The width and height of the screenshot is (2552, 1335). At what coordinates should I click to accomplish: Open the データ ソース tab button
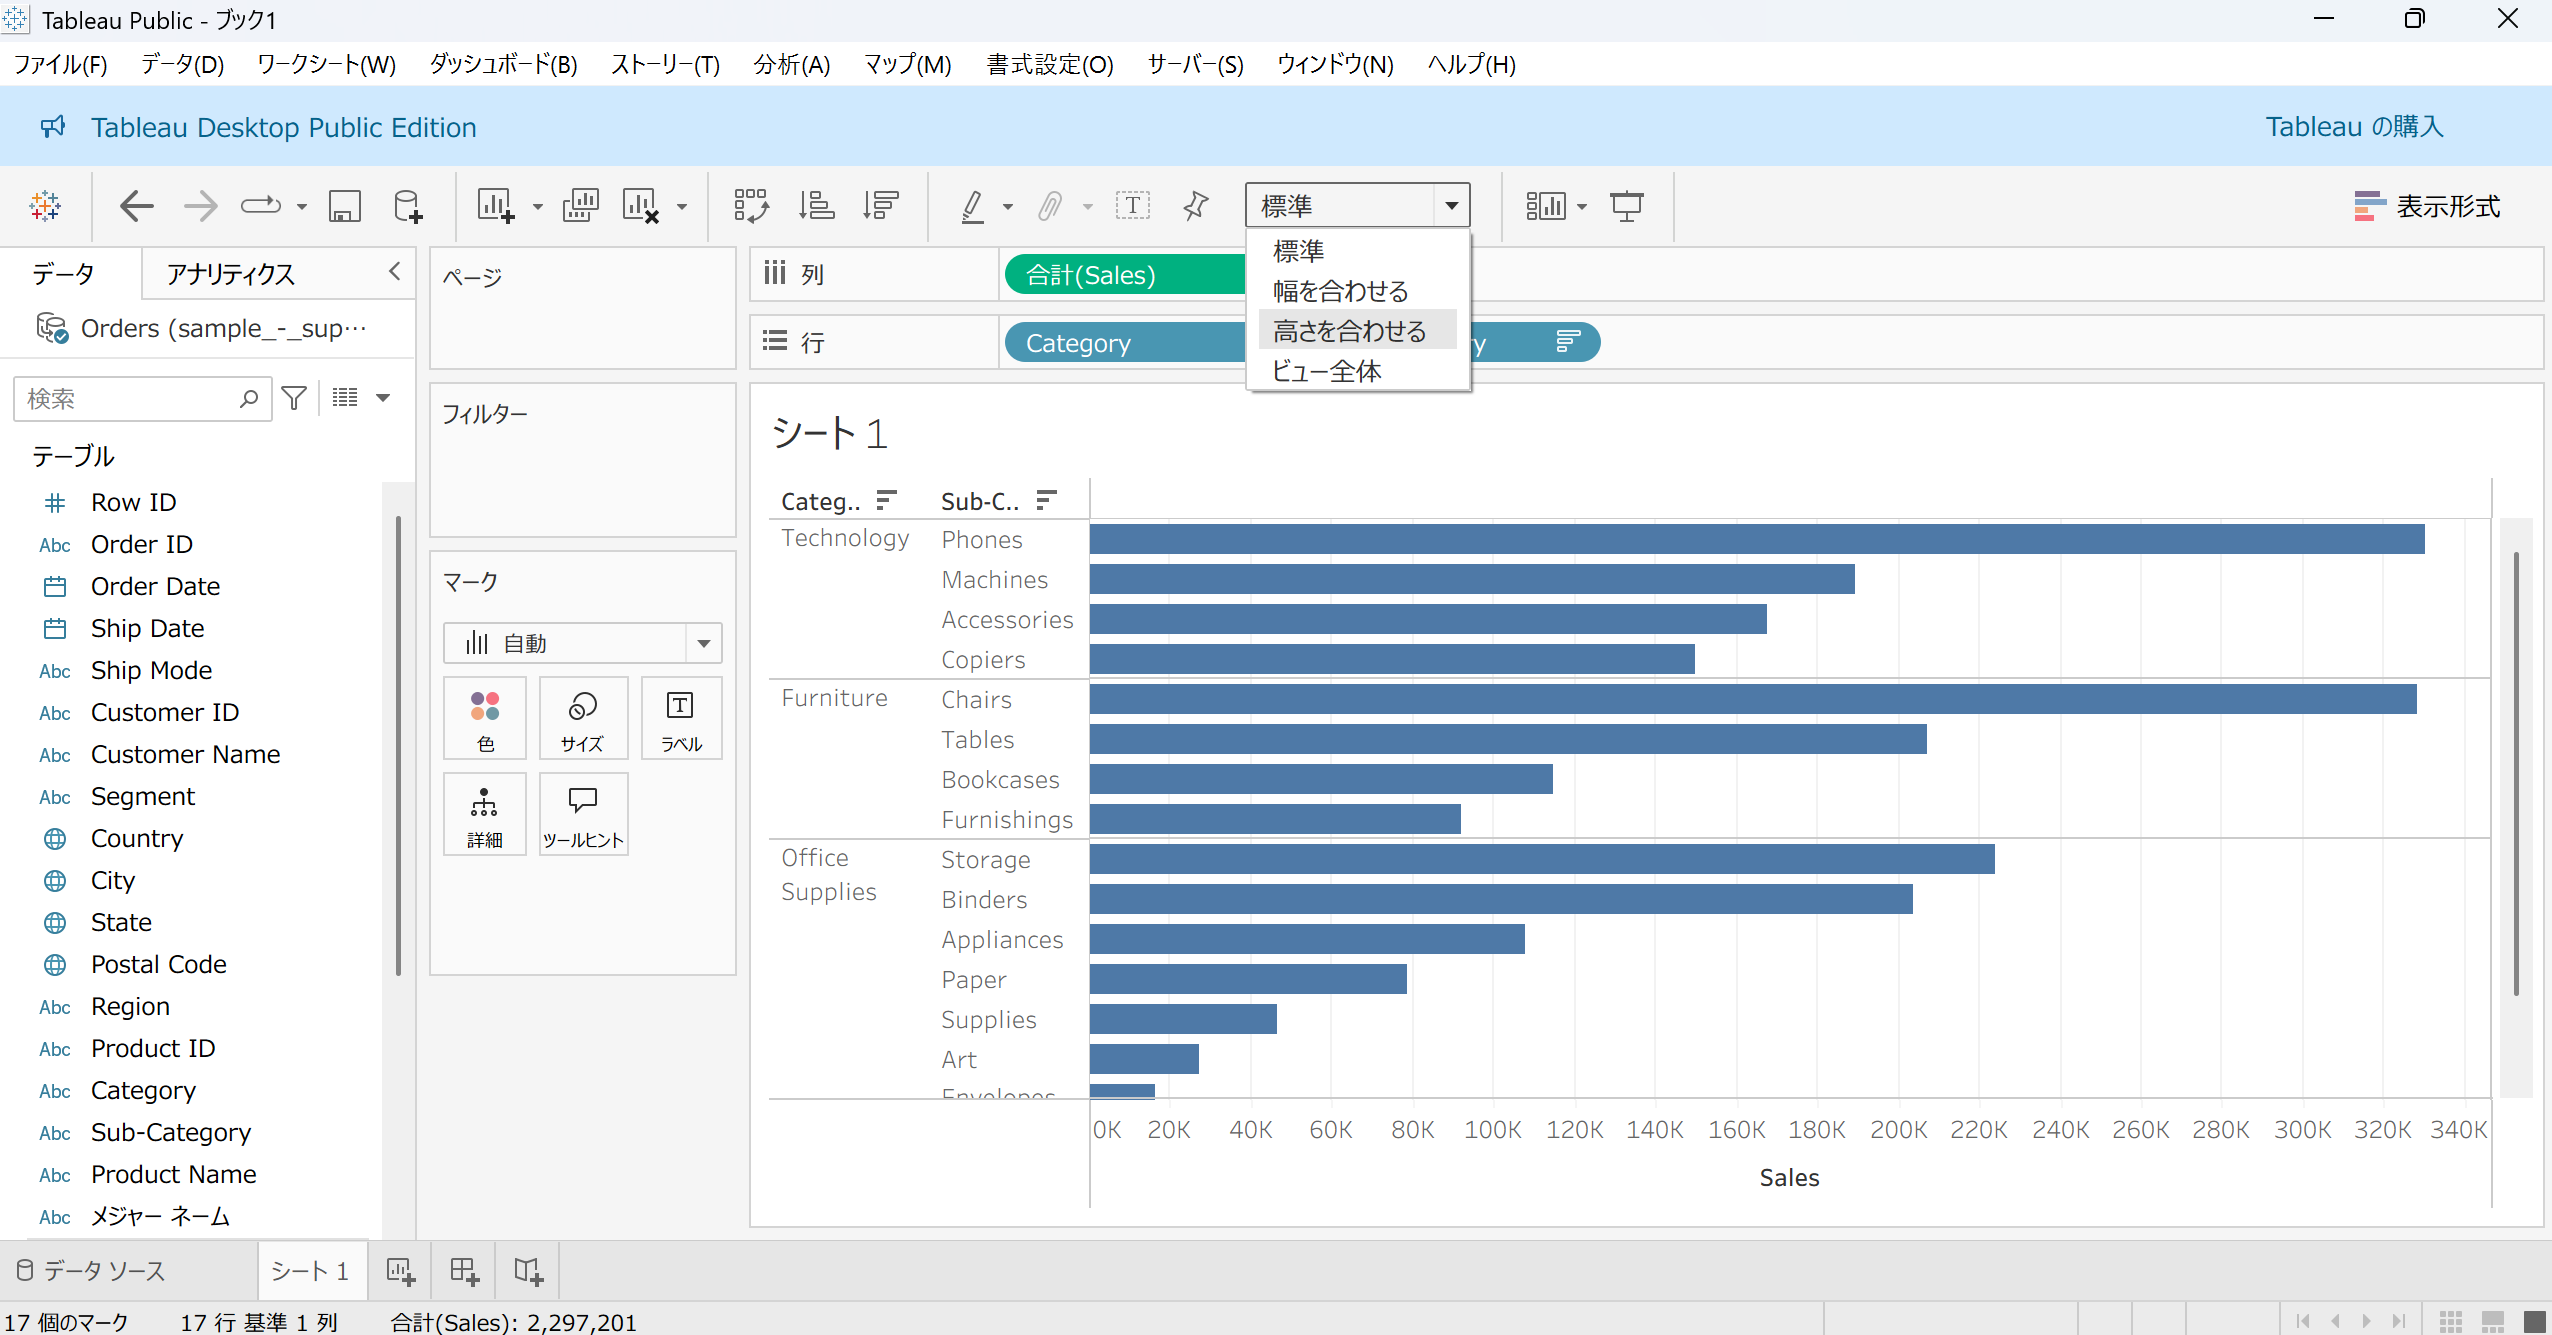(92, 1271)
